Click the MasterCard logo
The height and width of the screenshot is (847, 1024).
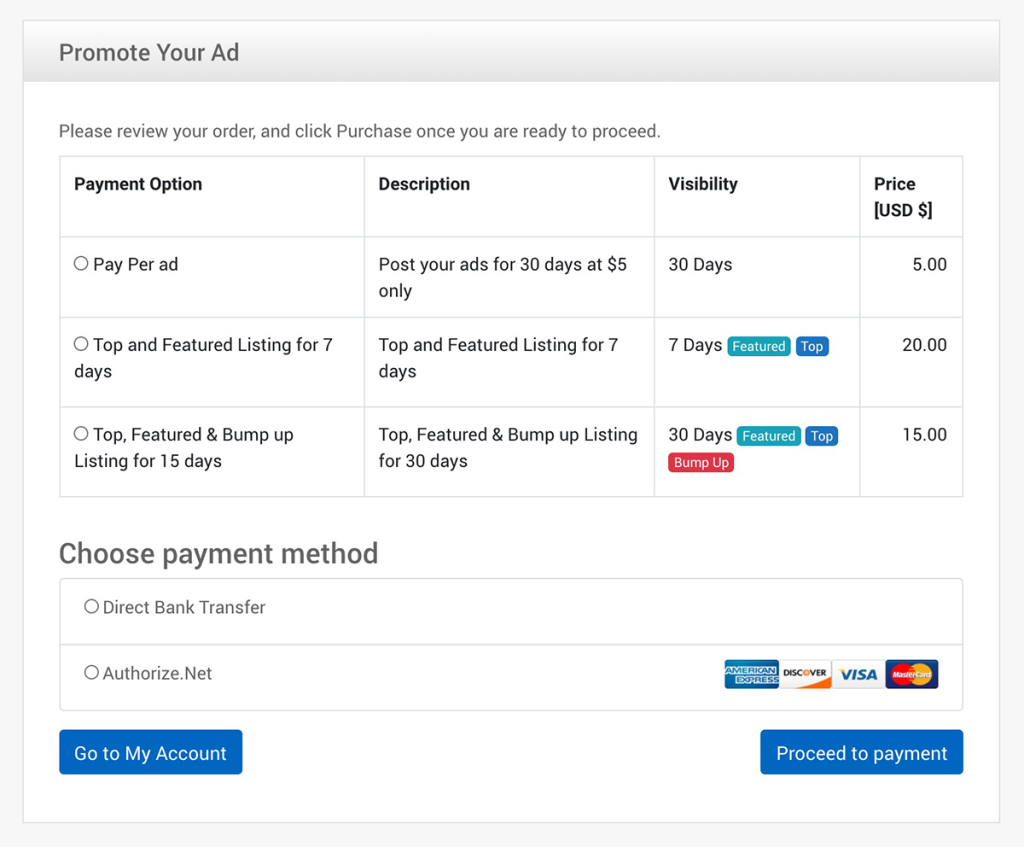pyautogui.click(x=912, y=674)
